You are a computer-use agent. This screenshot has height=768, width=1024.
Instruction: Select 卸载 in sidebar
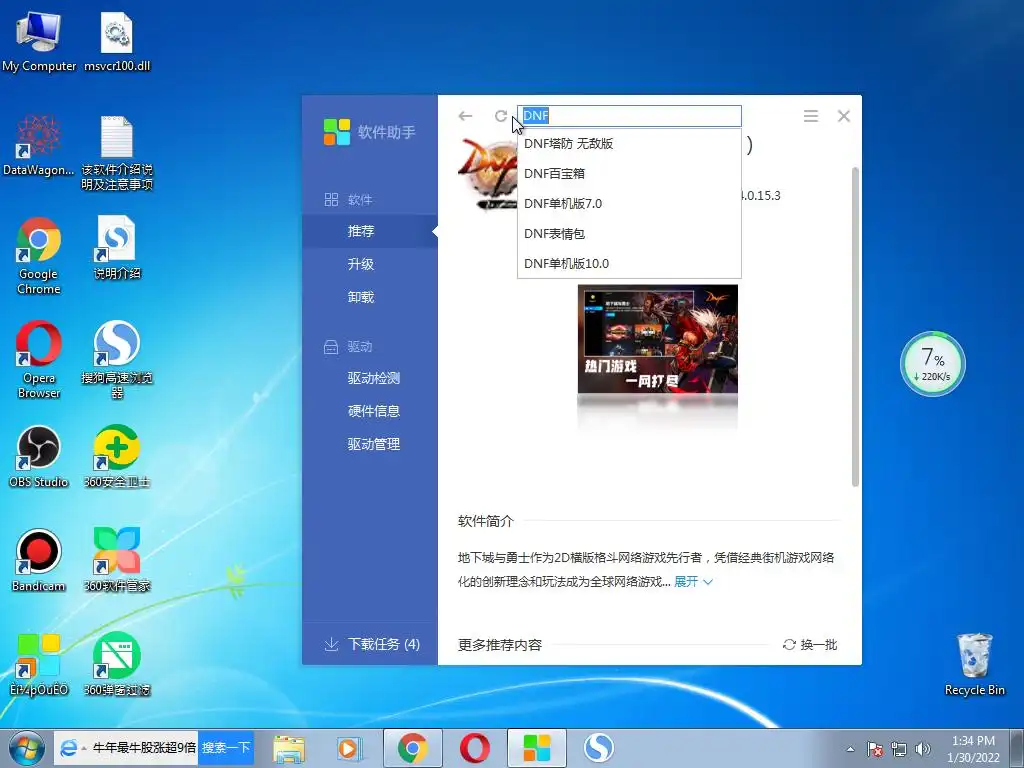tap(370, 297)
